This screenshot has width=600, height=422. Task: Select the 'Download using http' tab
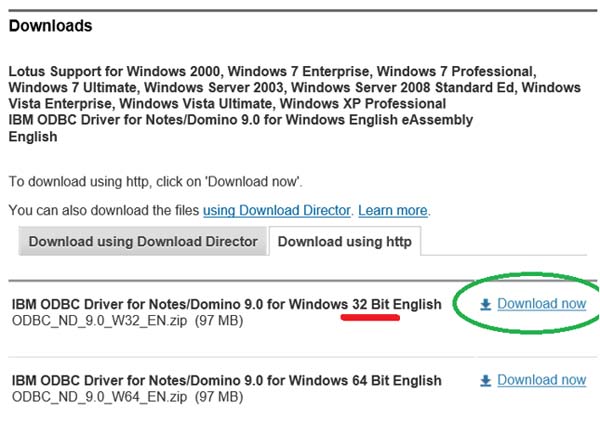(345, 242)
